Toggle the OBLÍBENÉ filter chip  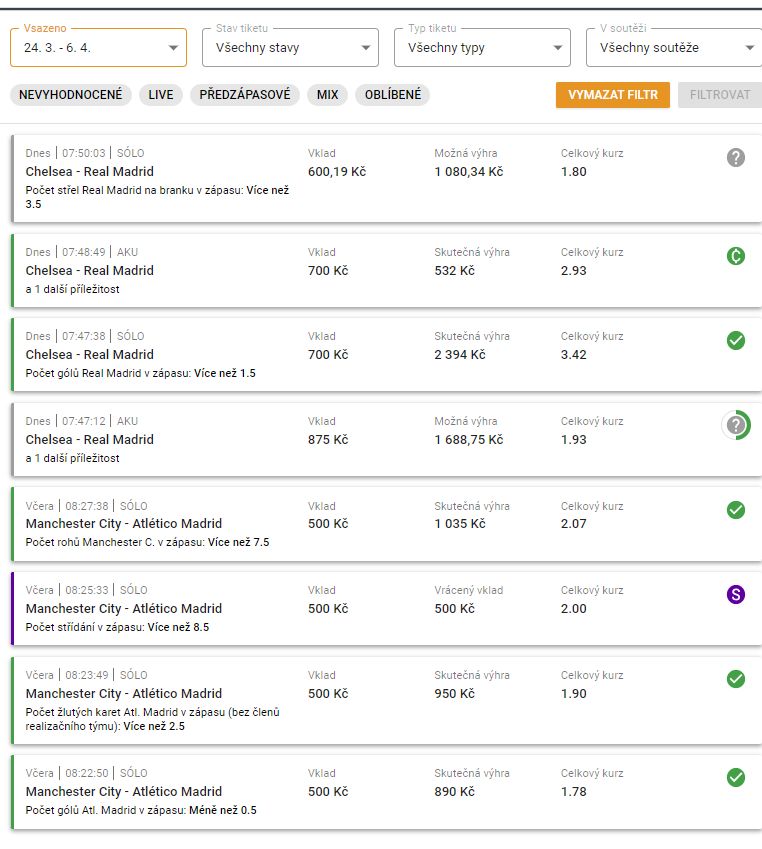[x=393, y=95]
